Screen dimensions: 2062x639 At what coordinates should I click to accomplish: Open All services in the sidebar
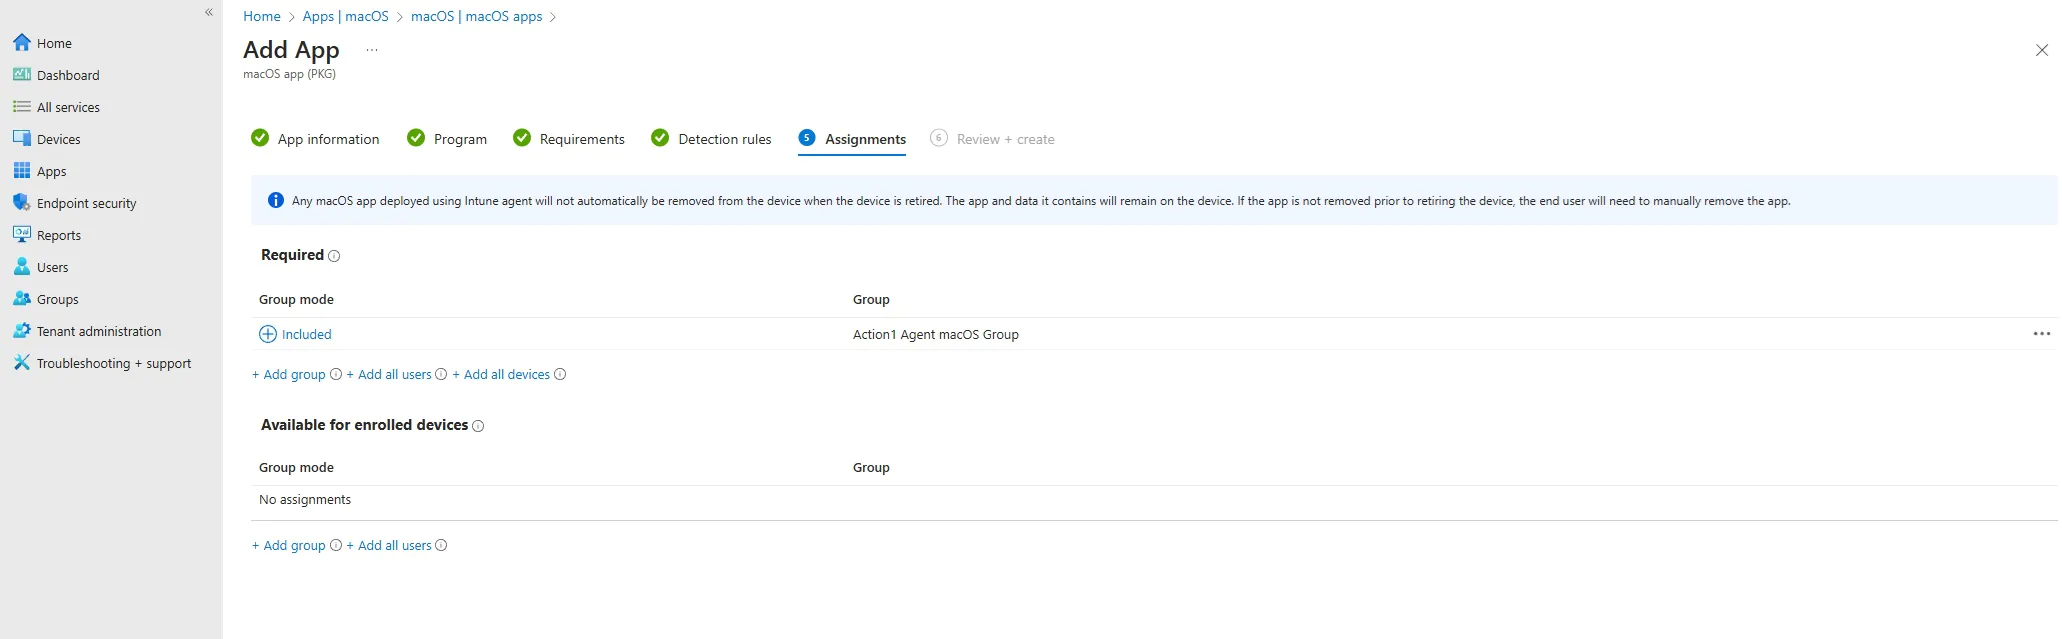pos(68,107)
